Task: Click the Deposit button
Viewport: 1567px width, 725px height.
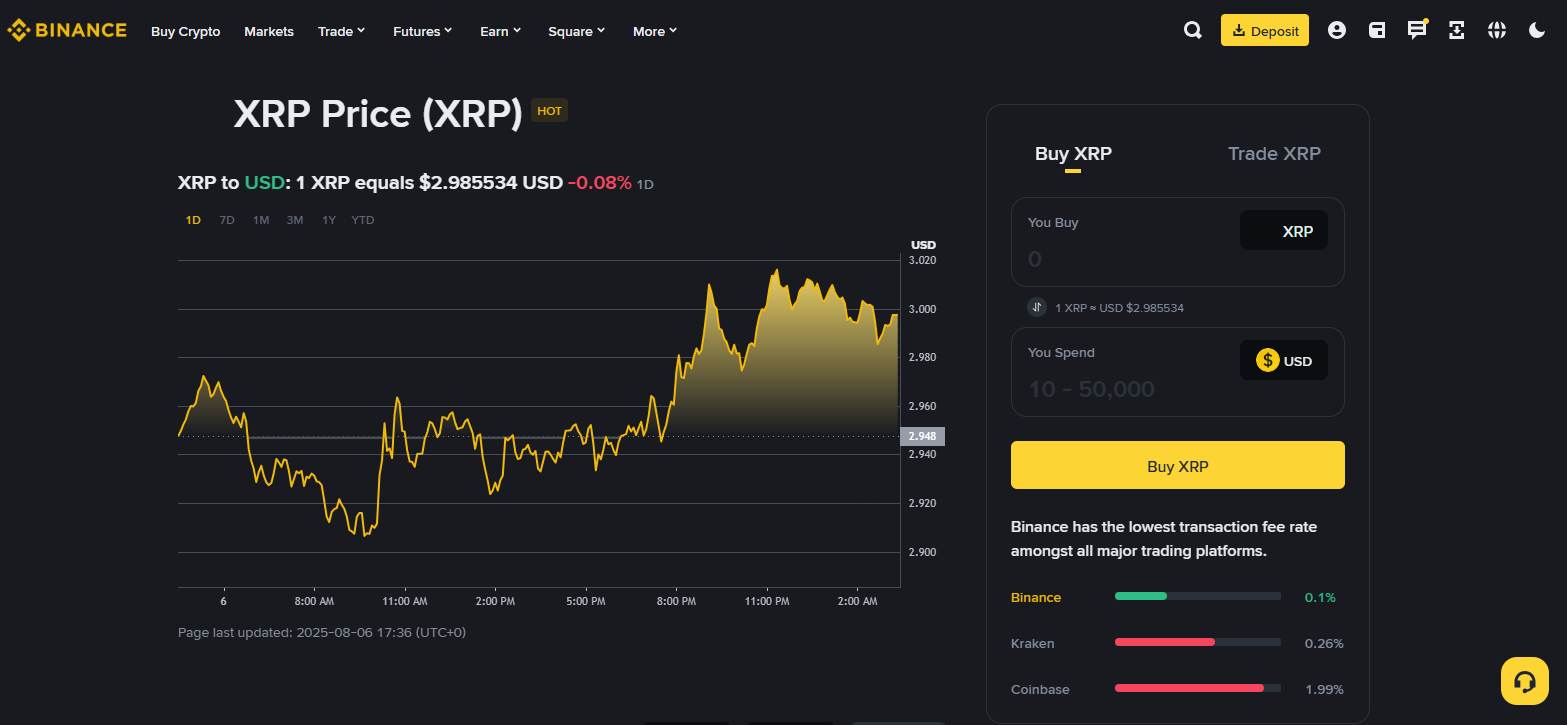Action: coord(1265,30)
